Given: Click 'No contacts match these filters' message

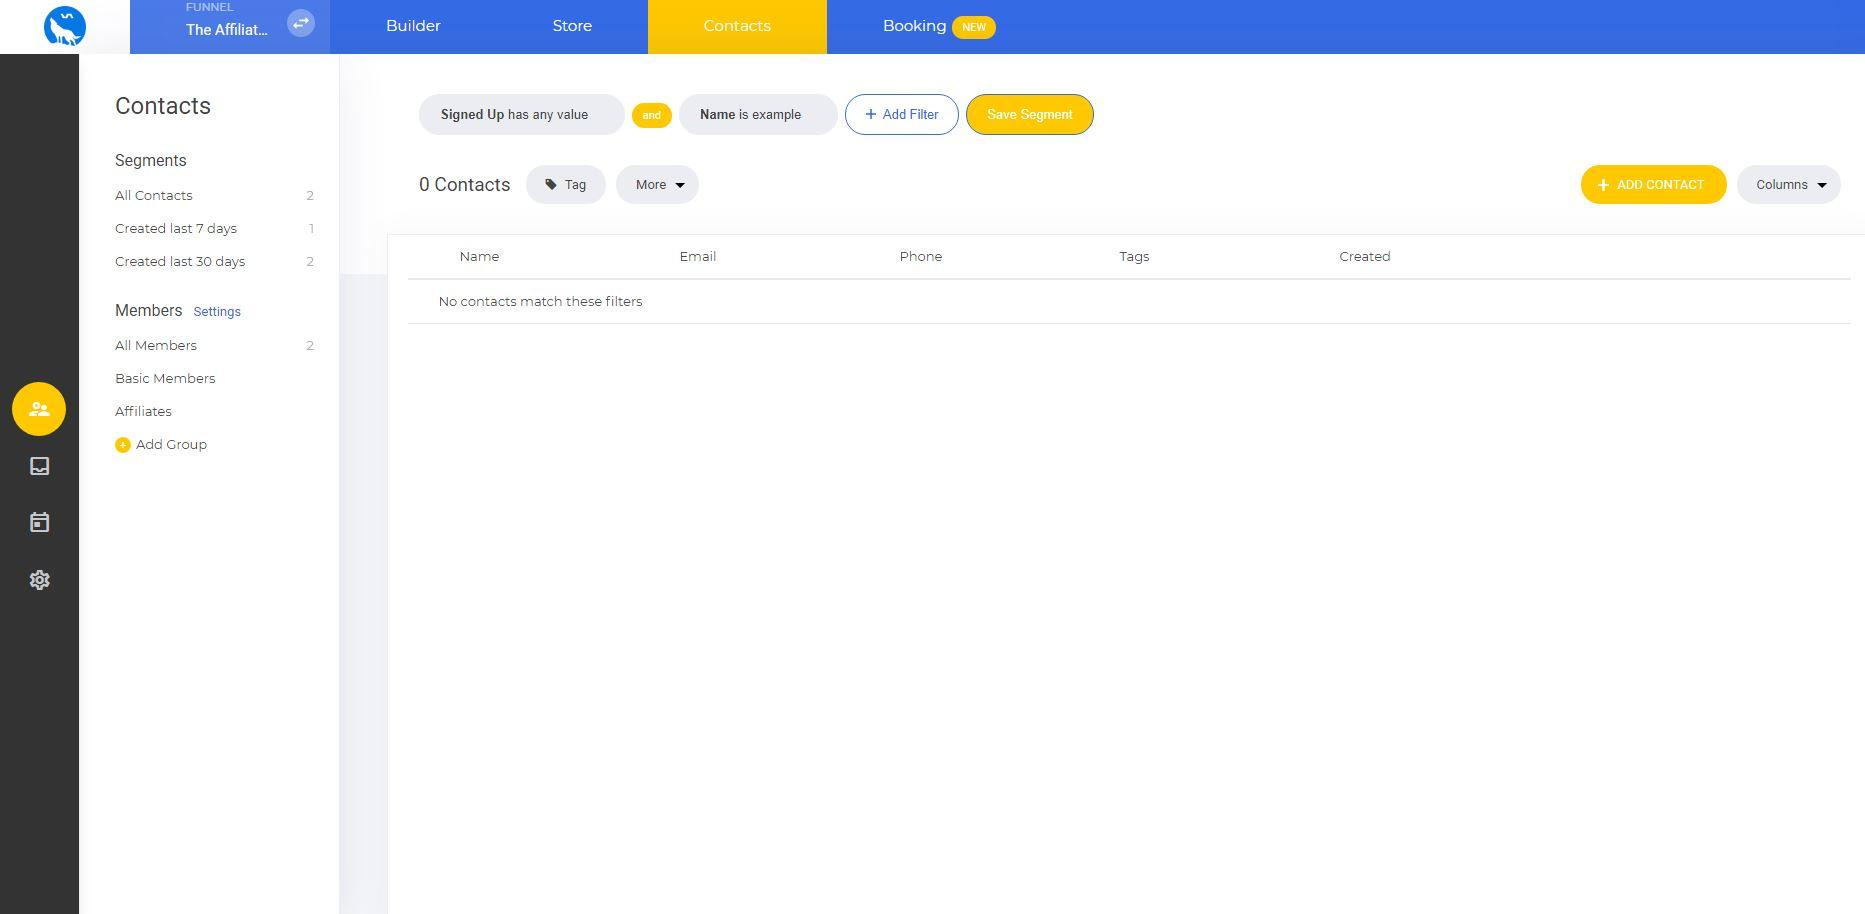Looking at the screenshot, I should tap(540, 302).
